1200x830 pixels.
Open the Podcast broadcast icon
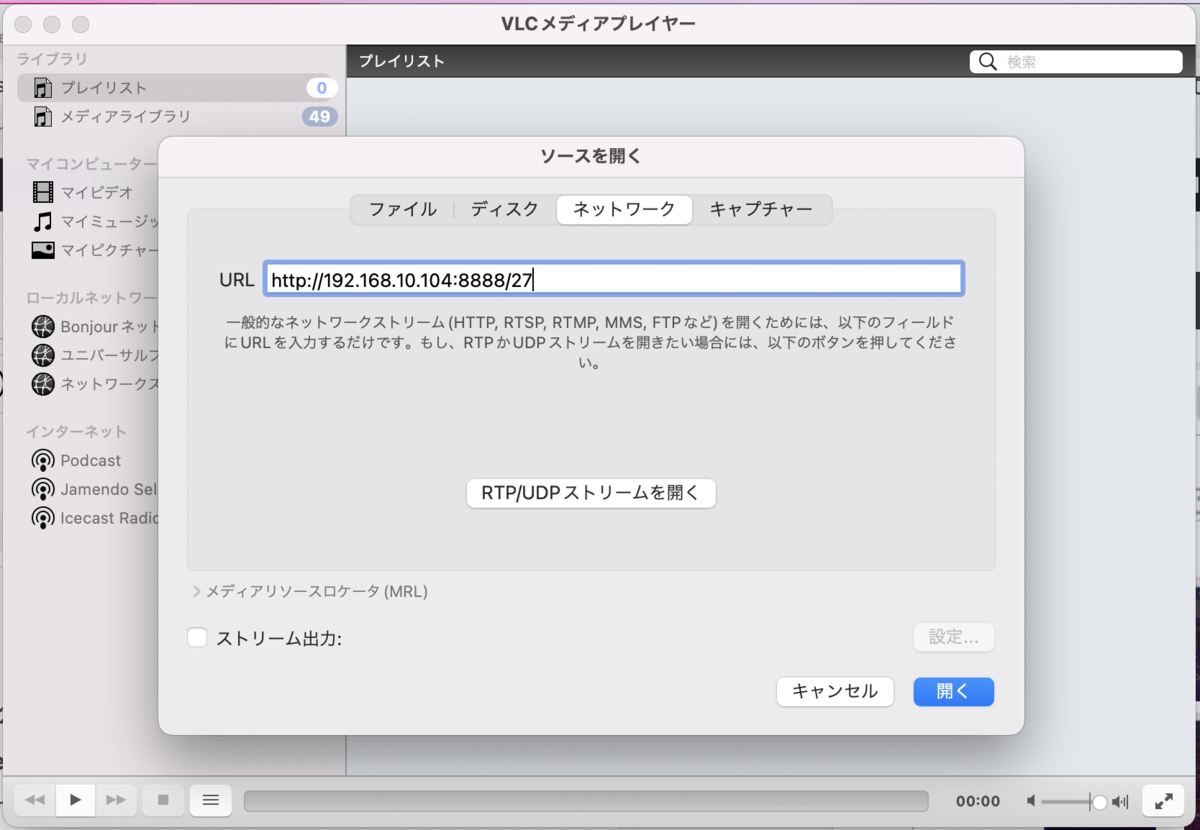click(42, 461)
